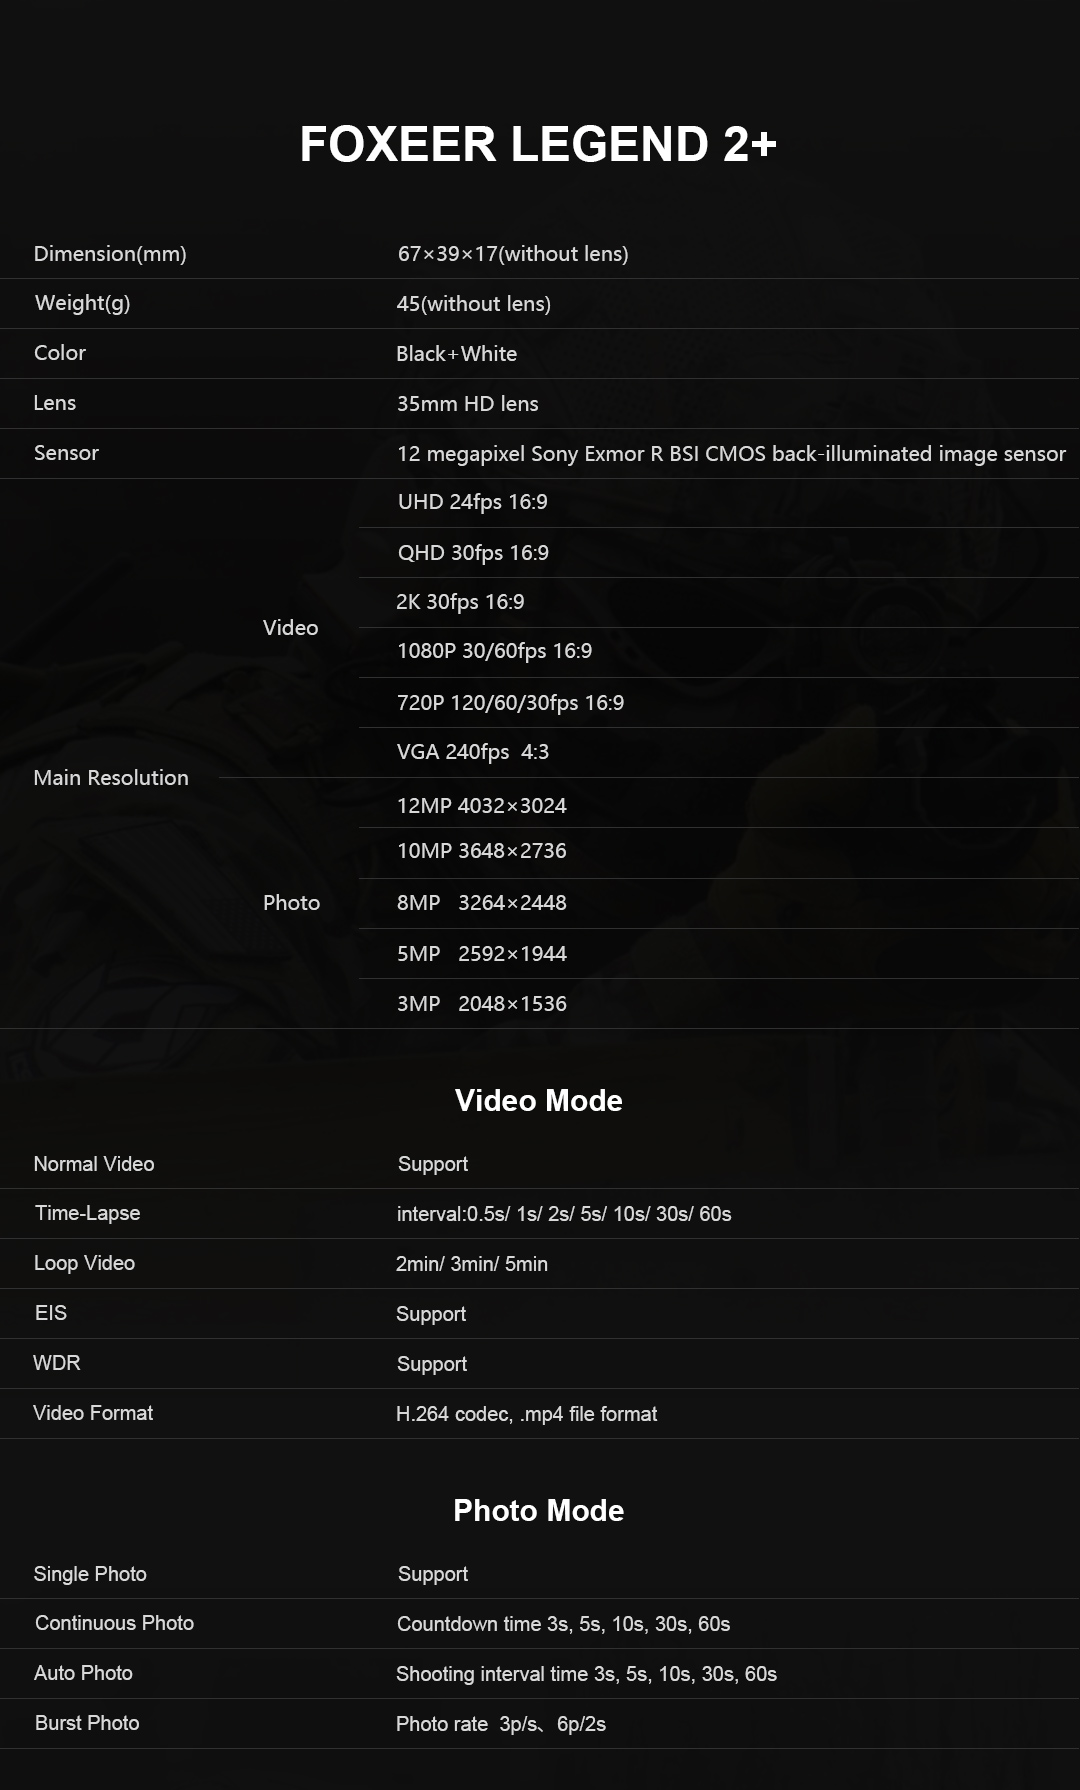The height and width of the screenshot is (1790, 1080).
Task: Select the Color label
Action: 60,353
